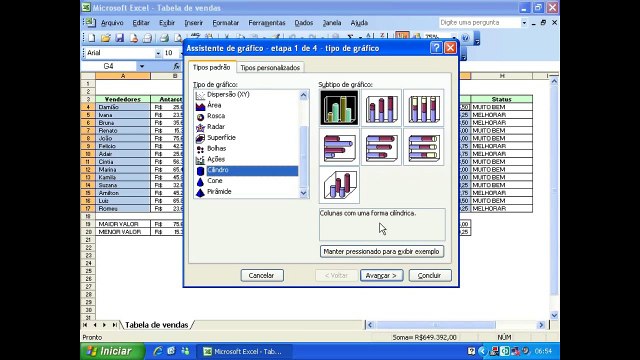Switch to Tipos personalizados tab
Image resolution: width=640 pixels, height=360 pixels.
click(x=270, y=68)
